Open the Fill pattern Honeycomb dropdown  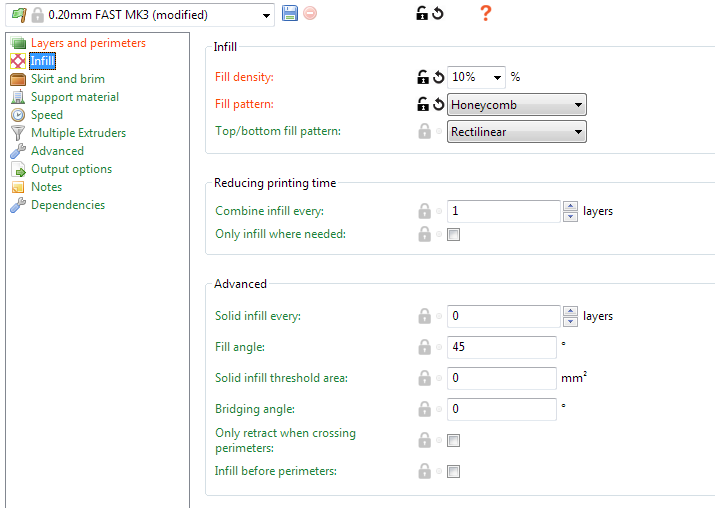tap(517, 105)
